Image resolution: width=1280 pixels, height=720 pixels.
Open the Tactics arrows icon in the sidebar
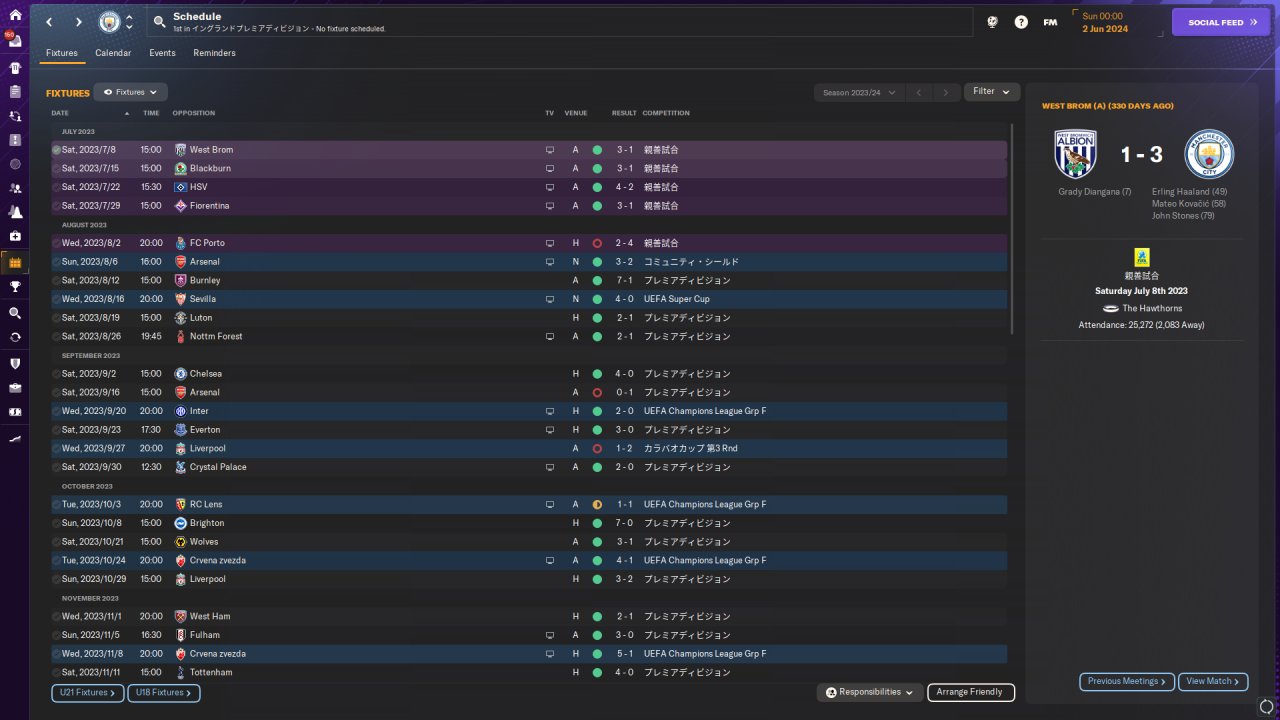click(14, 116)
